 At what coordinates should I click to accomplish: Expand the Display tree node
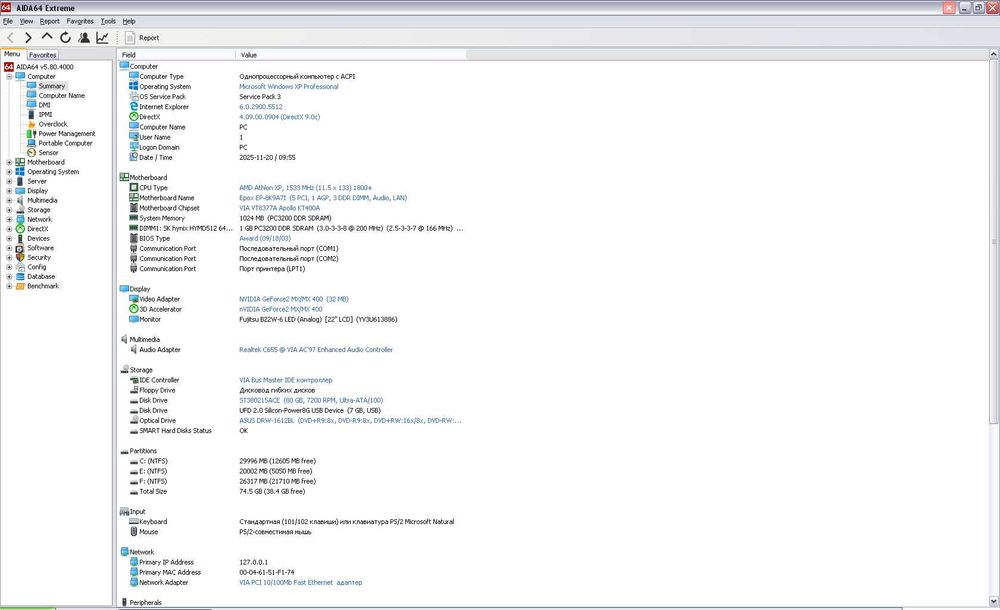click(x=10, y=191)
